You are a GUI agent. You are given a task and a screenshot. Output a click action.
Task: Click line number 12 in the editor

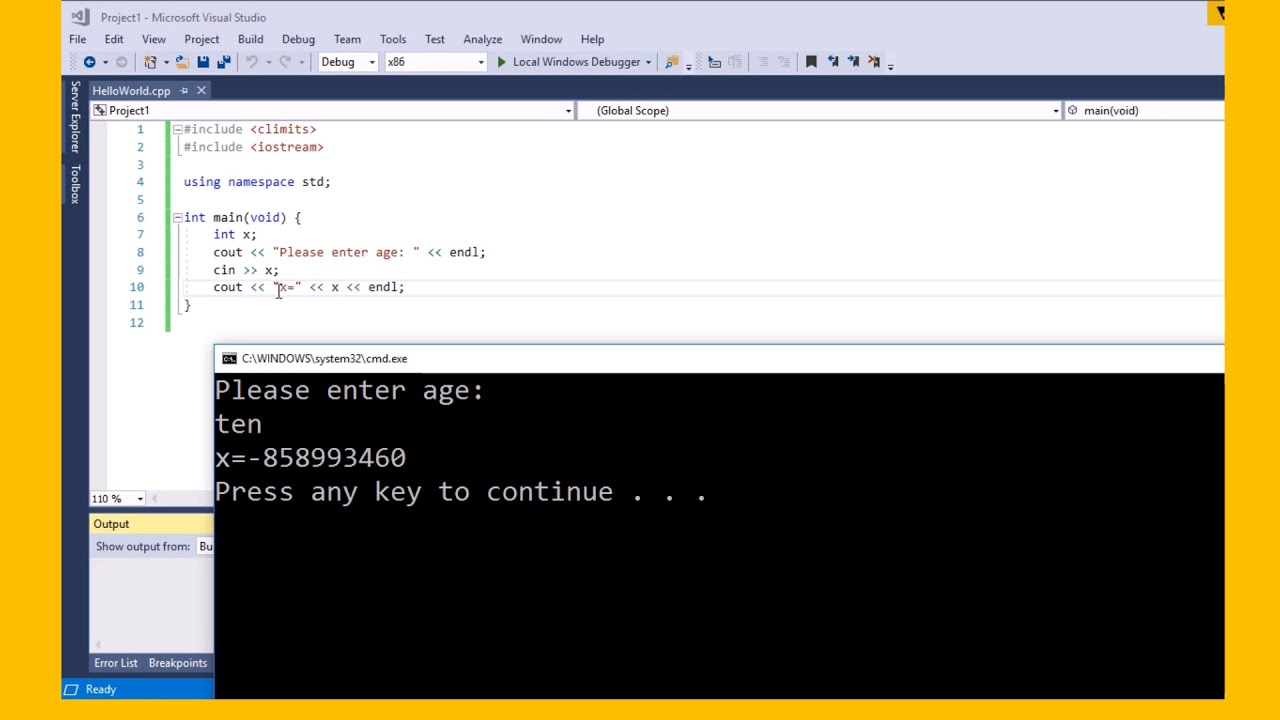pyautogui.click(x=136, y=322)
